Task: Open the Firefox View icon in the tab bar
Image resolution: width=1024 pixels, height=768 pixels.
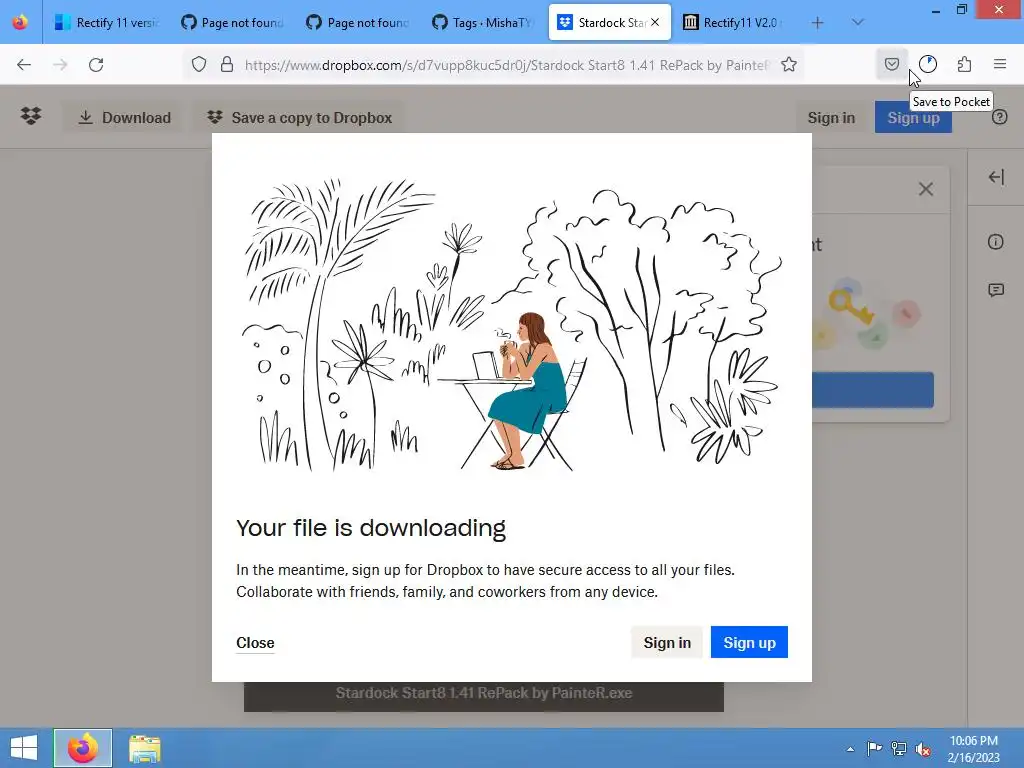Action: (x=20, y=22)
